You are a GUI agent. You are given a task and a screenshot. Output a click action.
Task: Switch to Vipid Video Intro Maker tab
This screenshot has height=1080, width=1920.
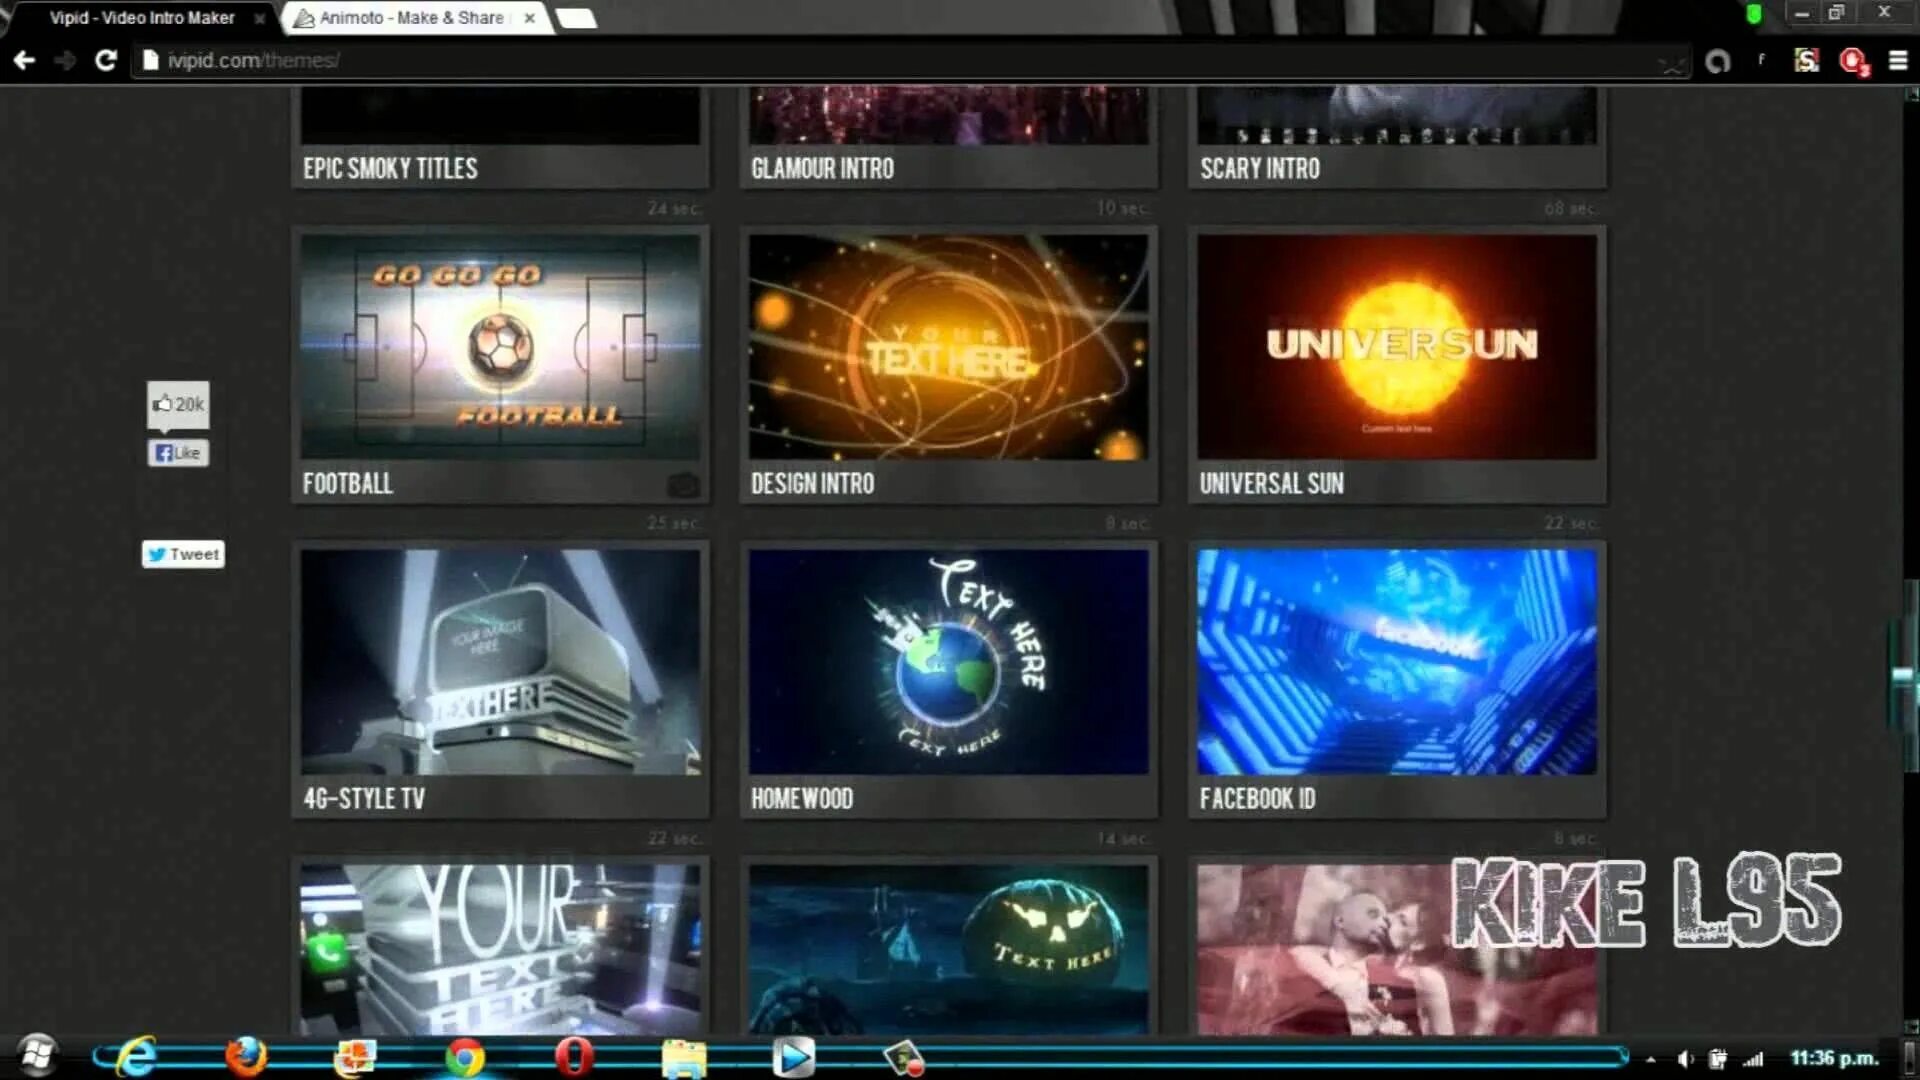(142, 18)
